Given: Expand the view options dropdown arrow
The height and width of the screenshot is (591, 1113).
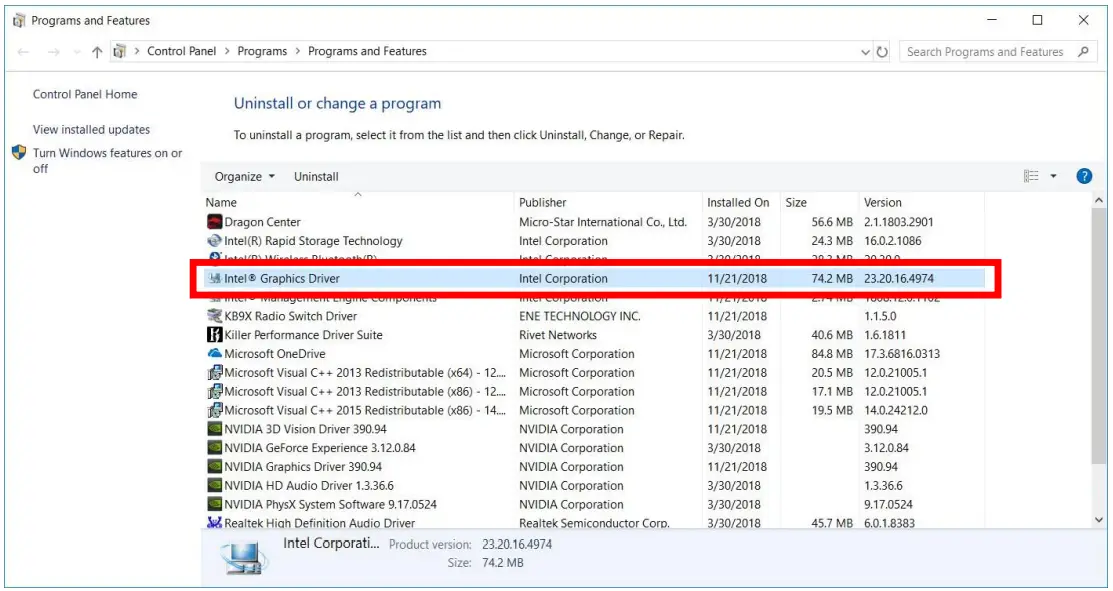Looking at the screenshot, I should click(1053, 177).
